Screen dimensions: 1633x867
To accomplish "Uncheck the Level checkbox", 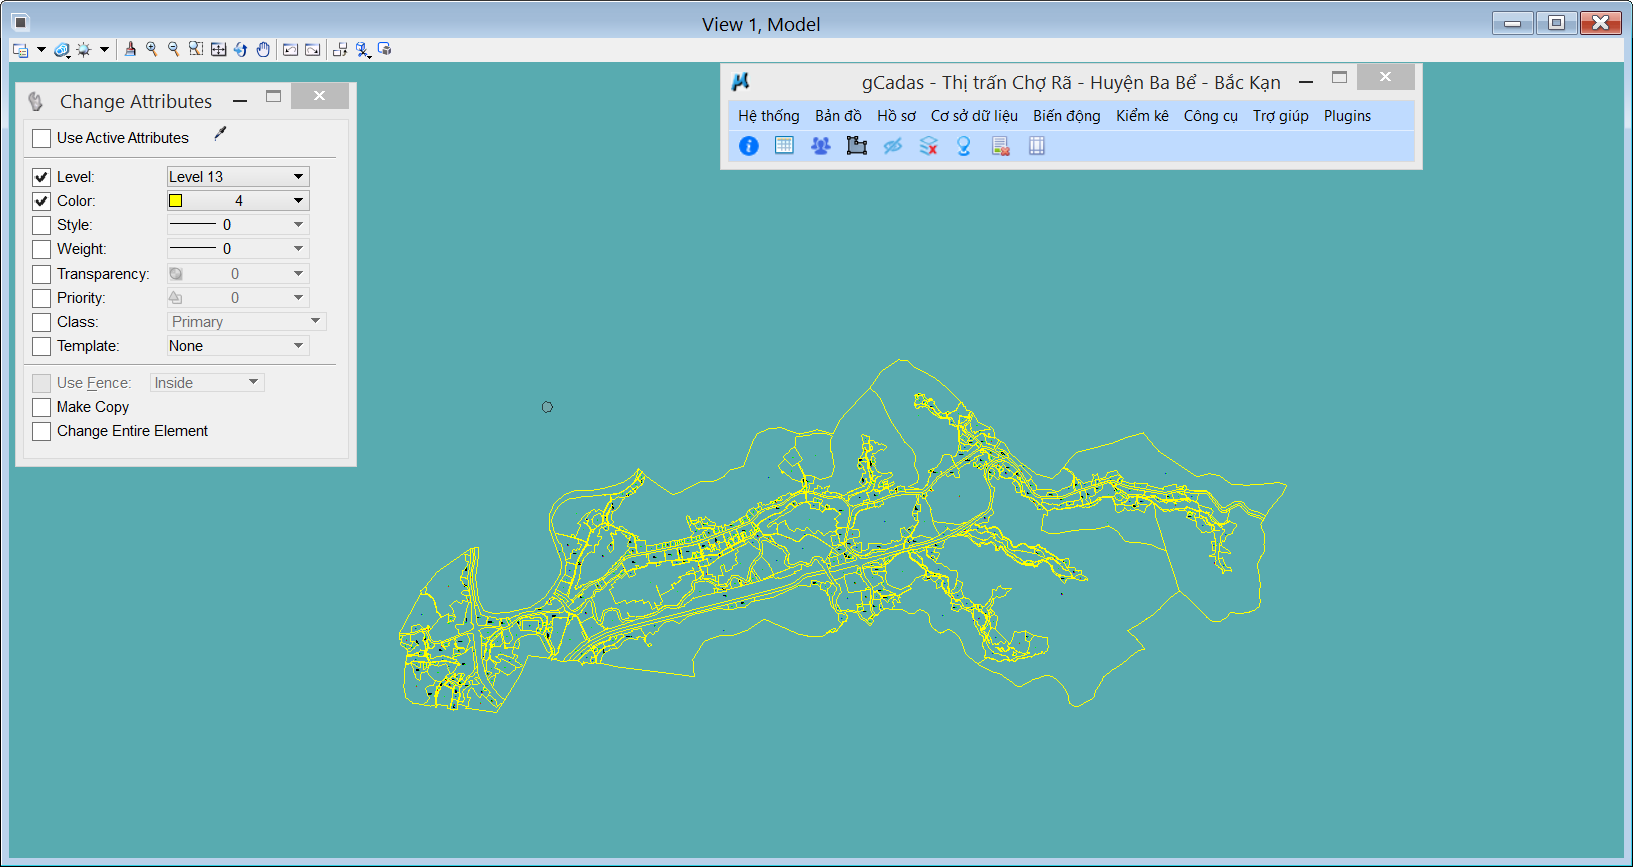I will (41, 177).
